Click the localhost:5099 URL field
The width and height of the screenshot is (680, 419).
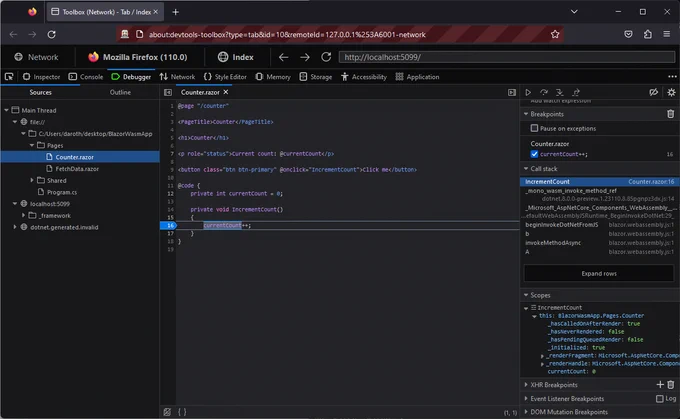click(x=507, y=57)
